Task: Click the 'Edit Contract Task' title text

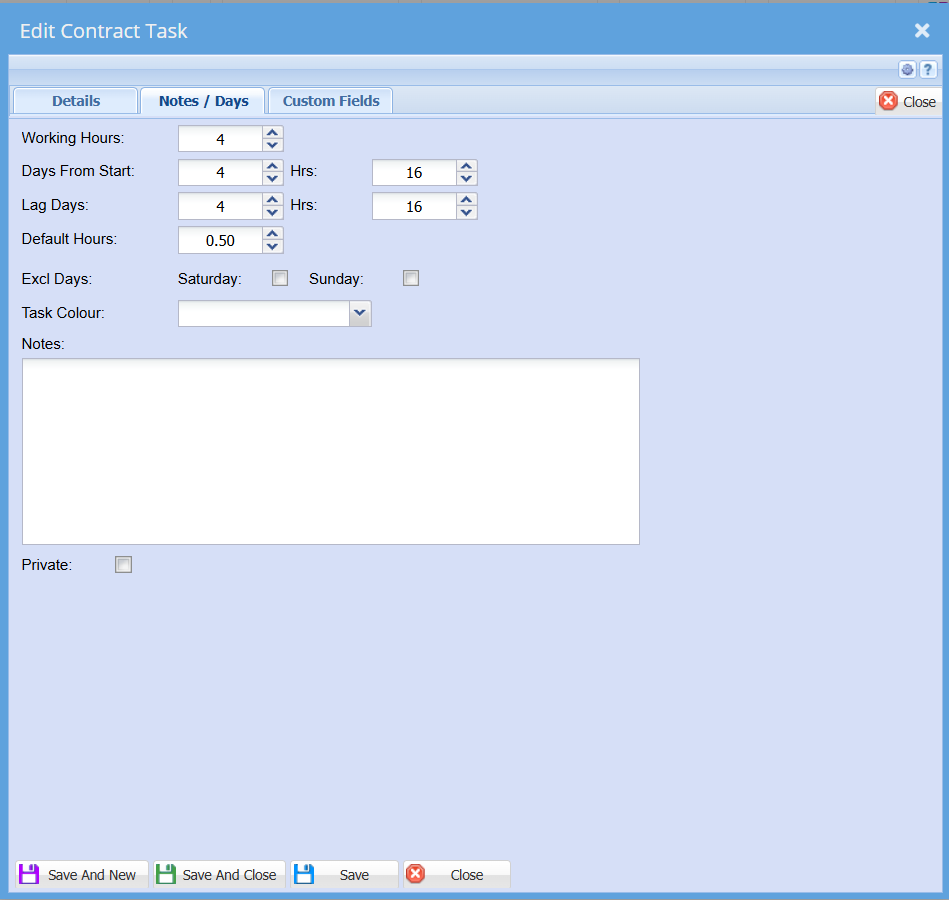Action: pyautogui.click(x=103, y=31)
